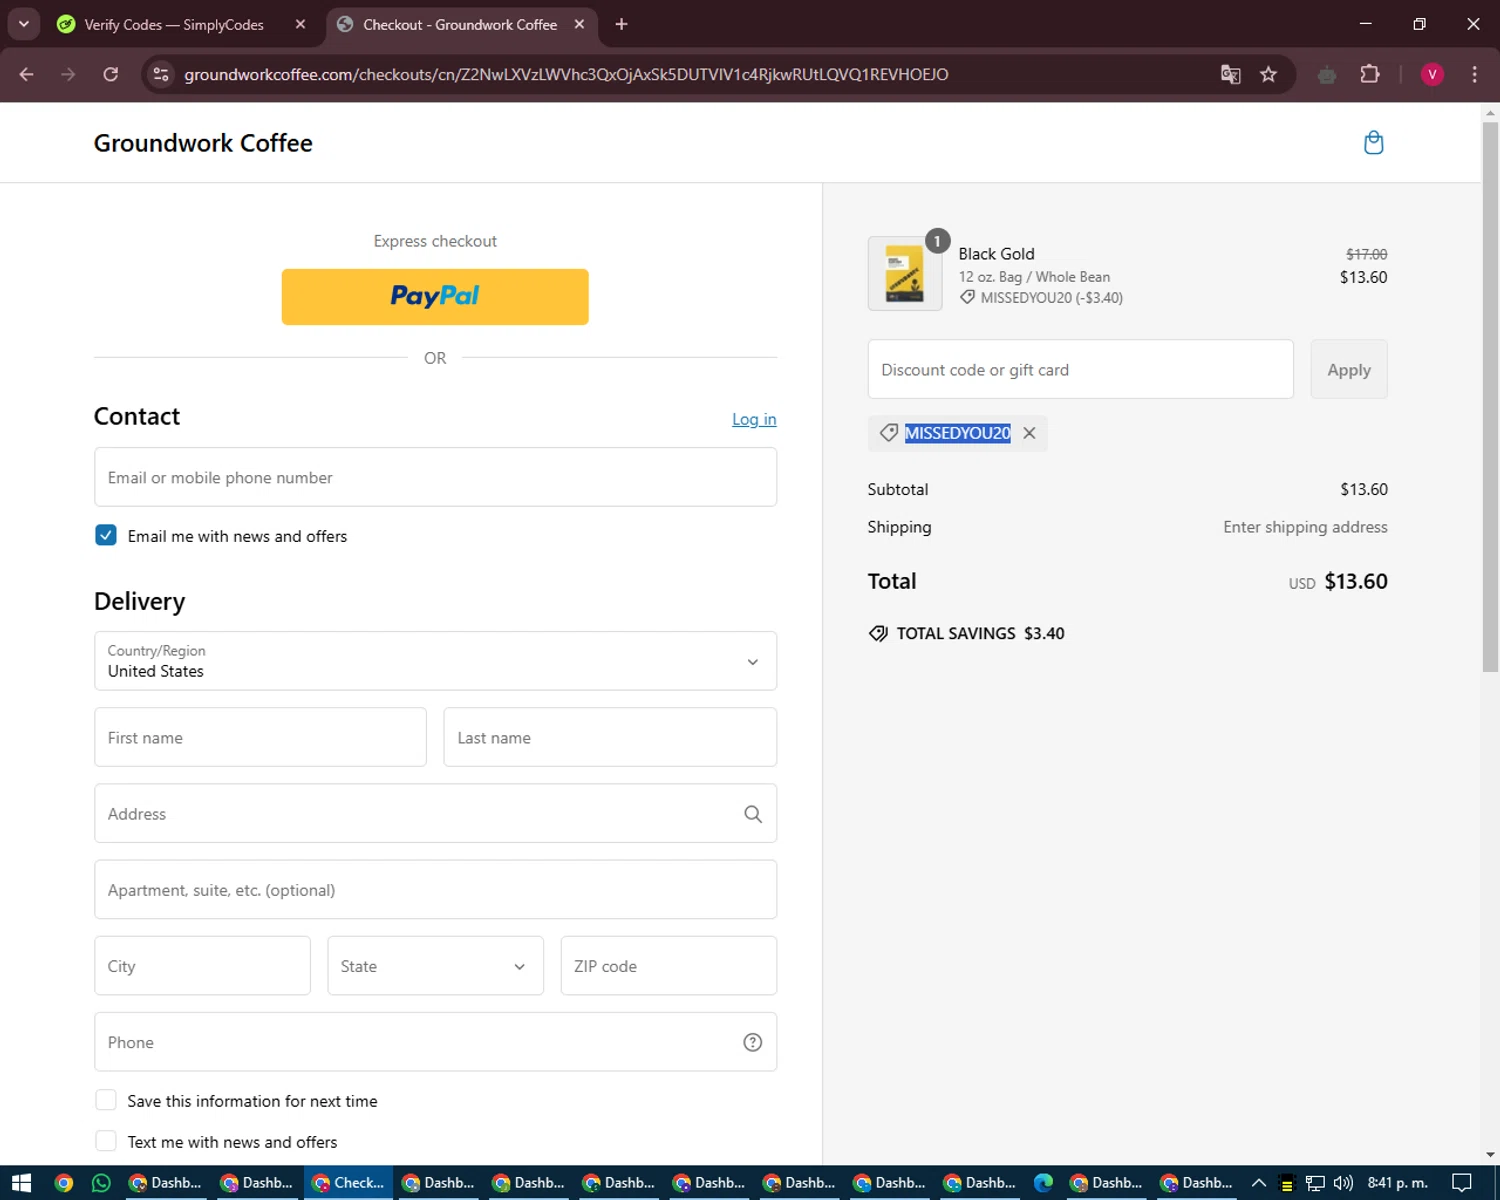Image resolution: width=1500 pixels, height=1200 pixels.
Task: Show the phone field help icon
Action: [x=753, y=1042]
